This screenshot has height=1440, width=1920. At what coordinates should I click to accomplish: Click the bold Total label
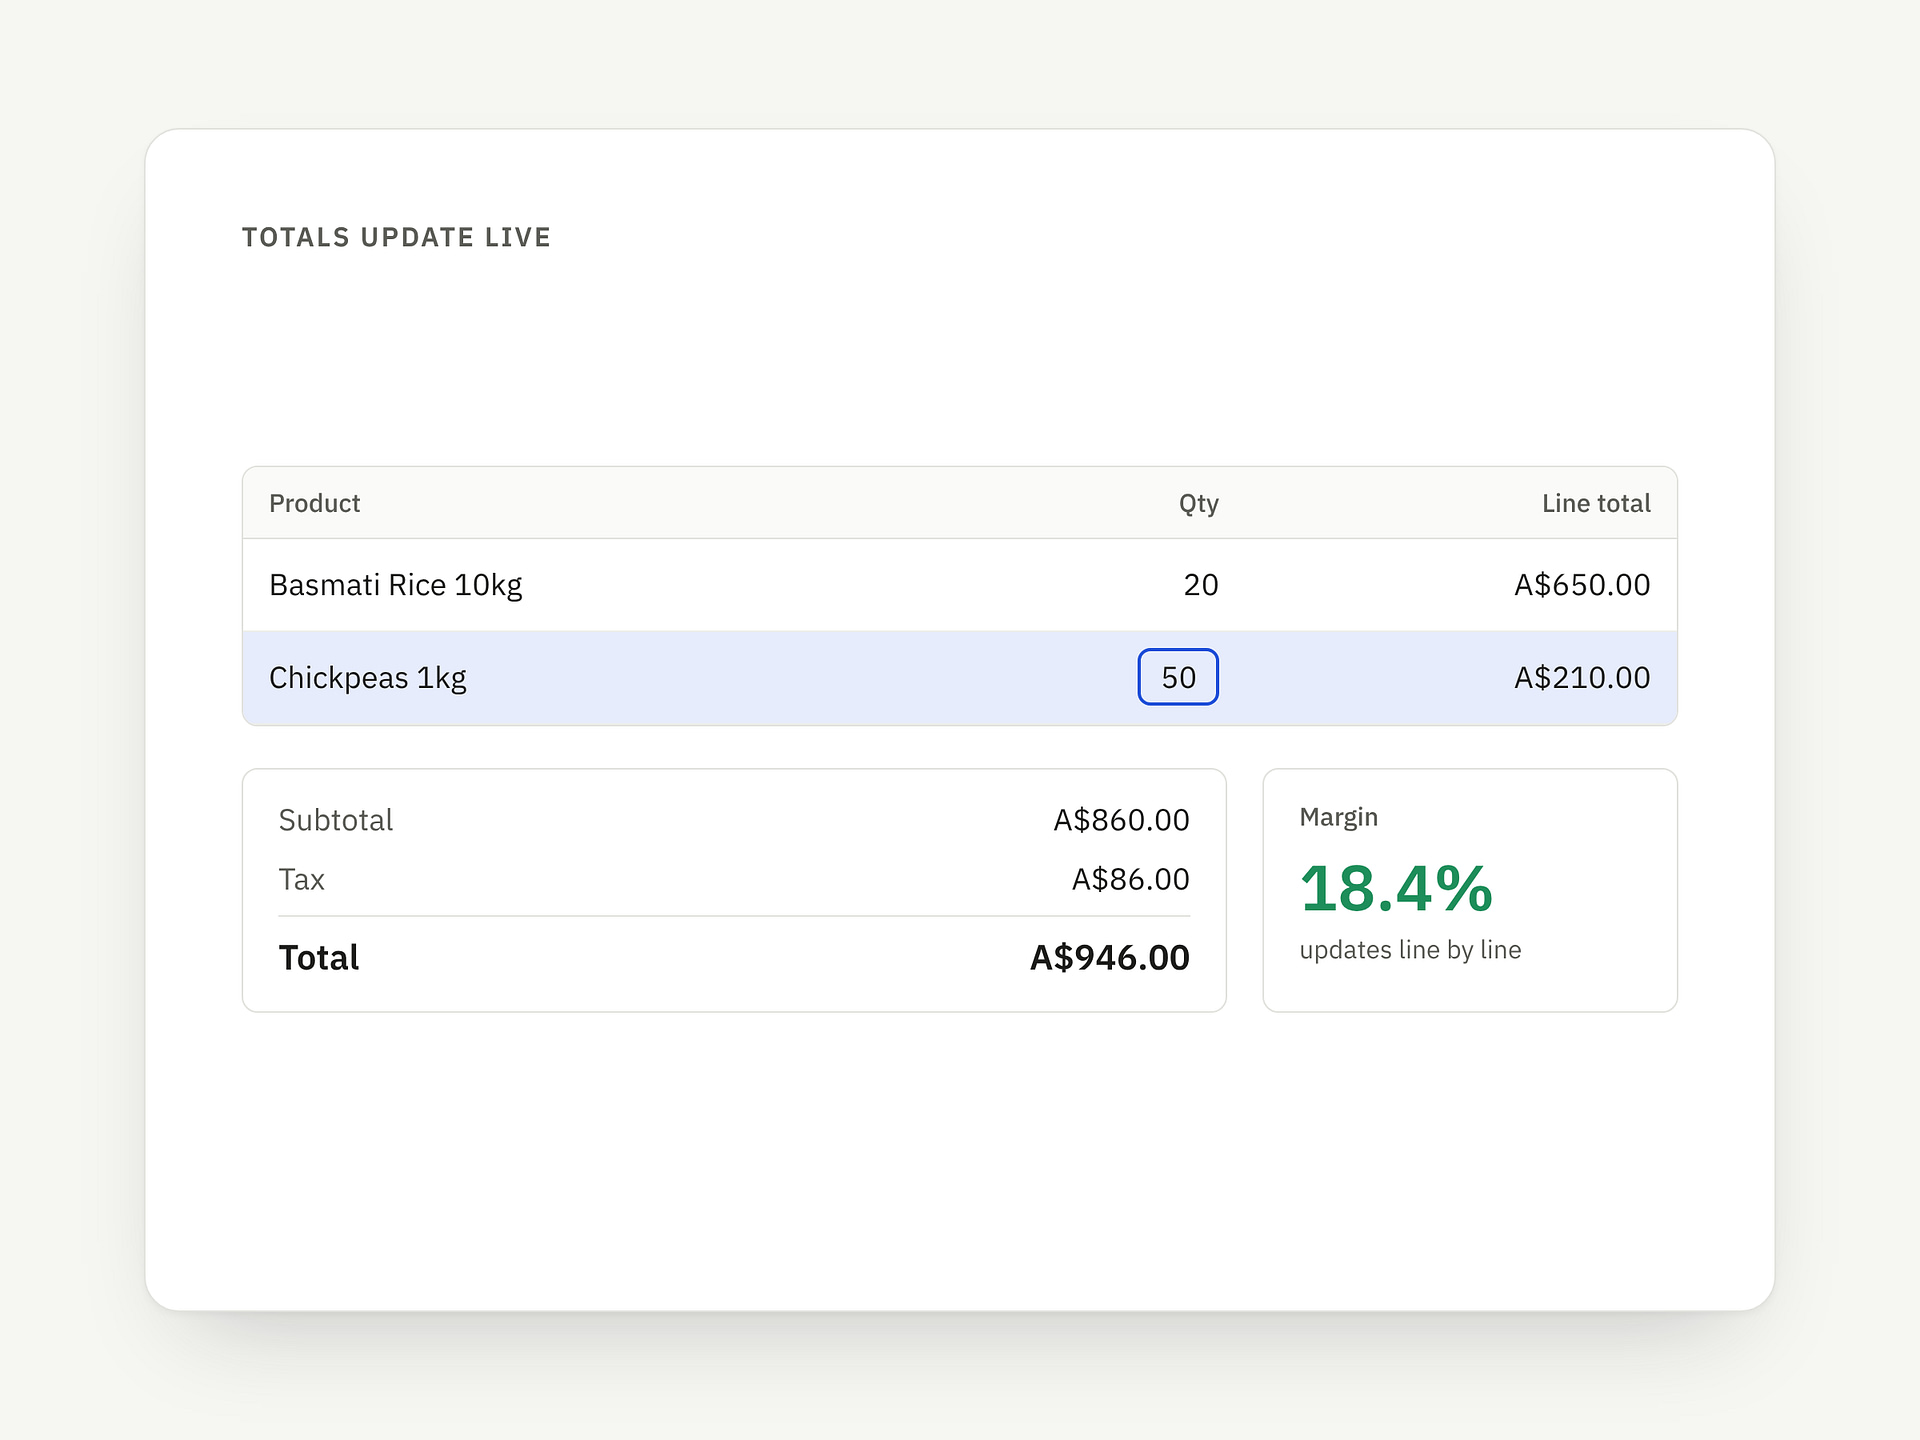318,958
